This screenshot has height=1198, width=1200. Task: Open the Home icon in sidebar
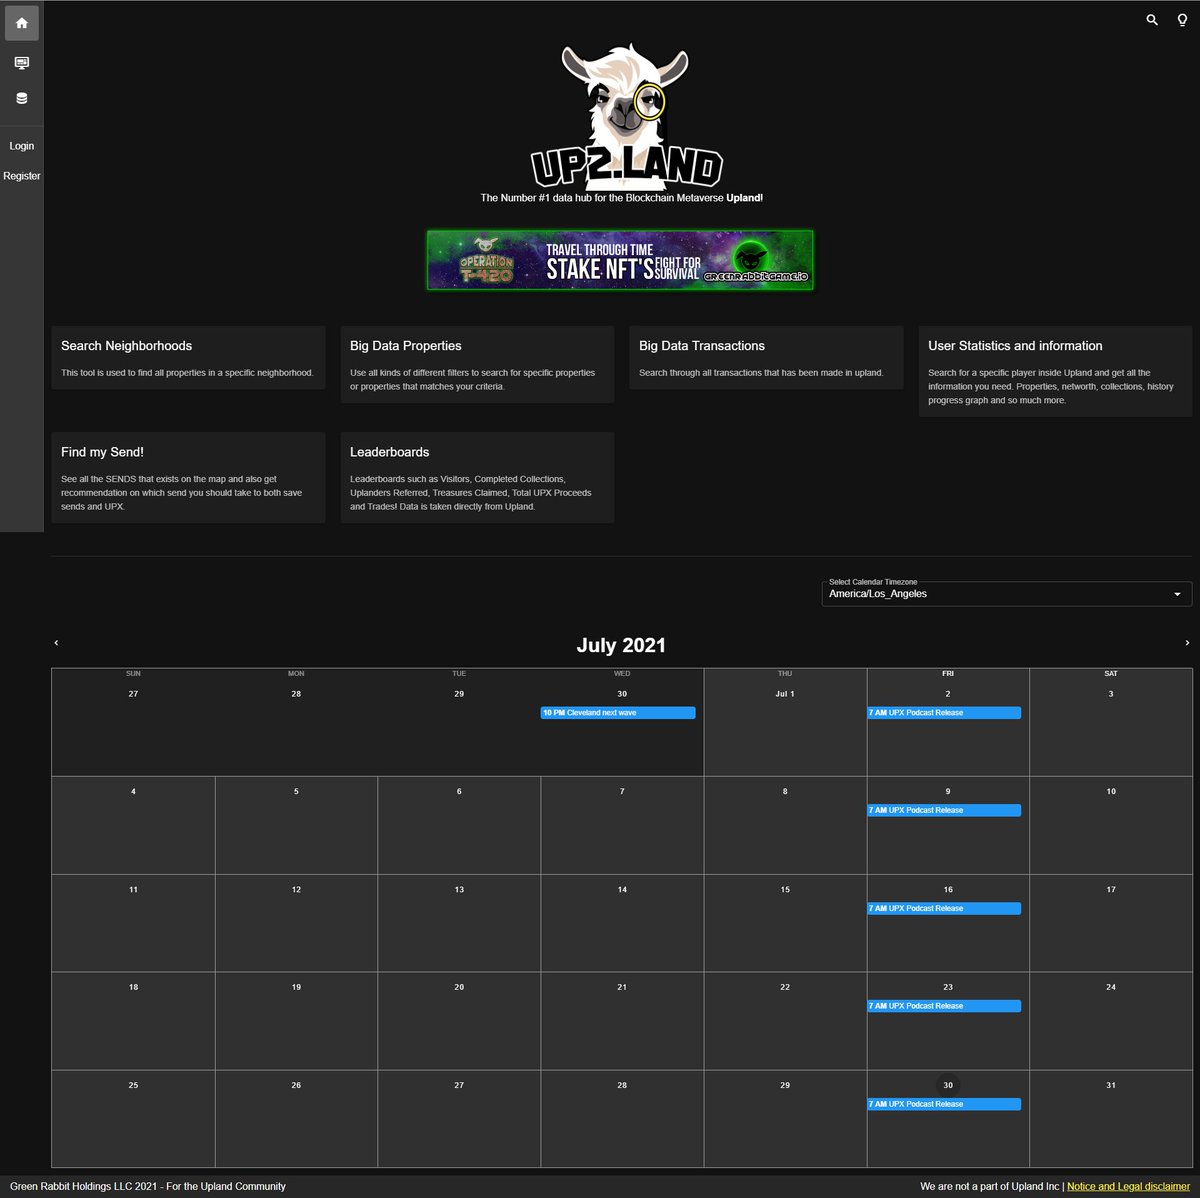[22, 23]
